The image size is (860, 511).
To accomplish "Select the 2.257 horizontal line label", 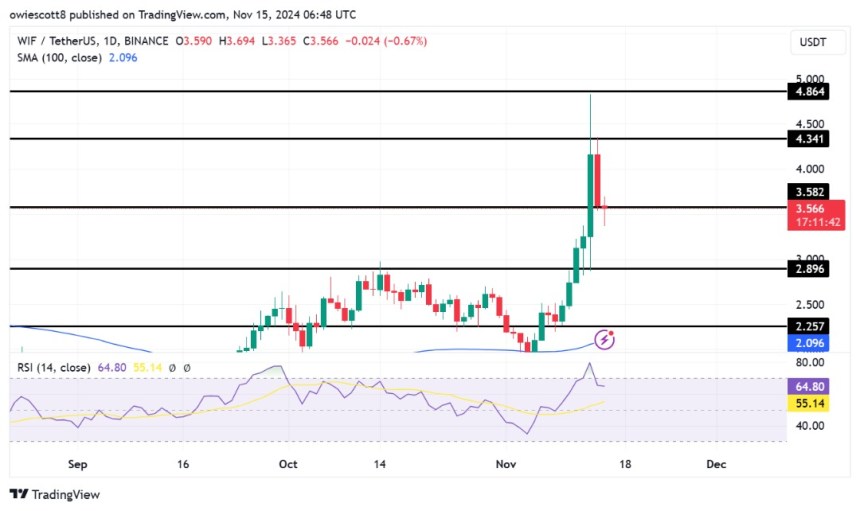I will click(808, 326).
